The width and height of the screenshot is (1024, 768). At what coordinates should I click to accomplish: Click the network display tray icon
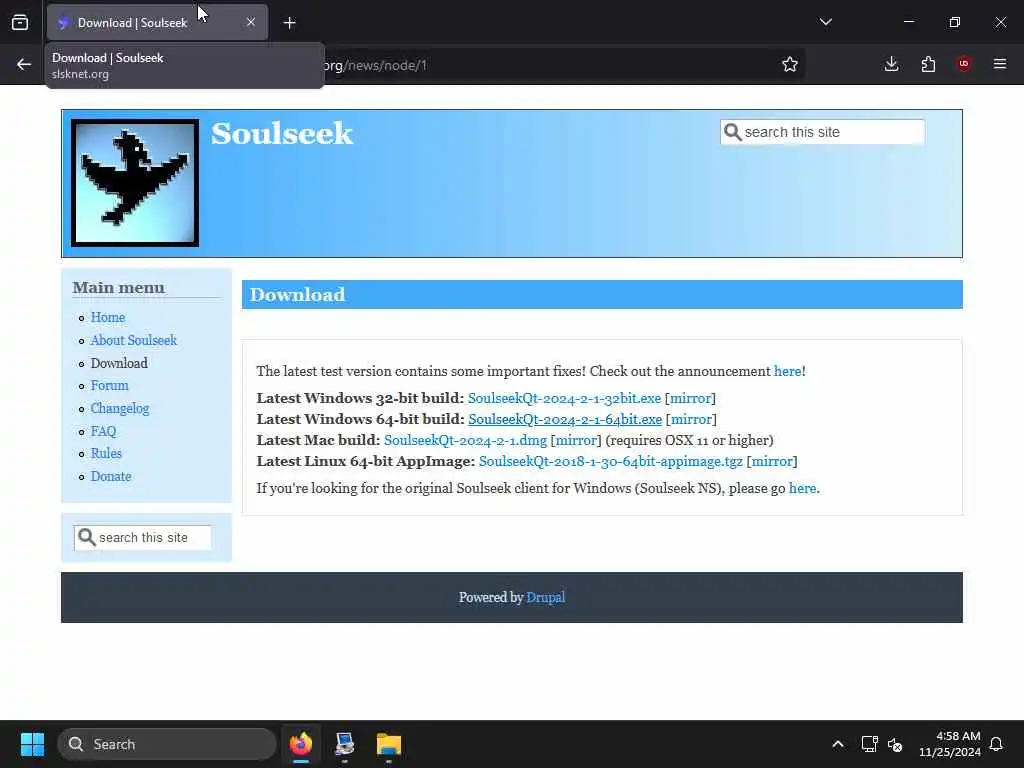coord(869,744)
